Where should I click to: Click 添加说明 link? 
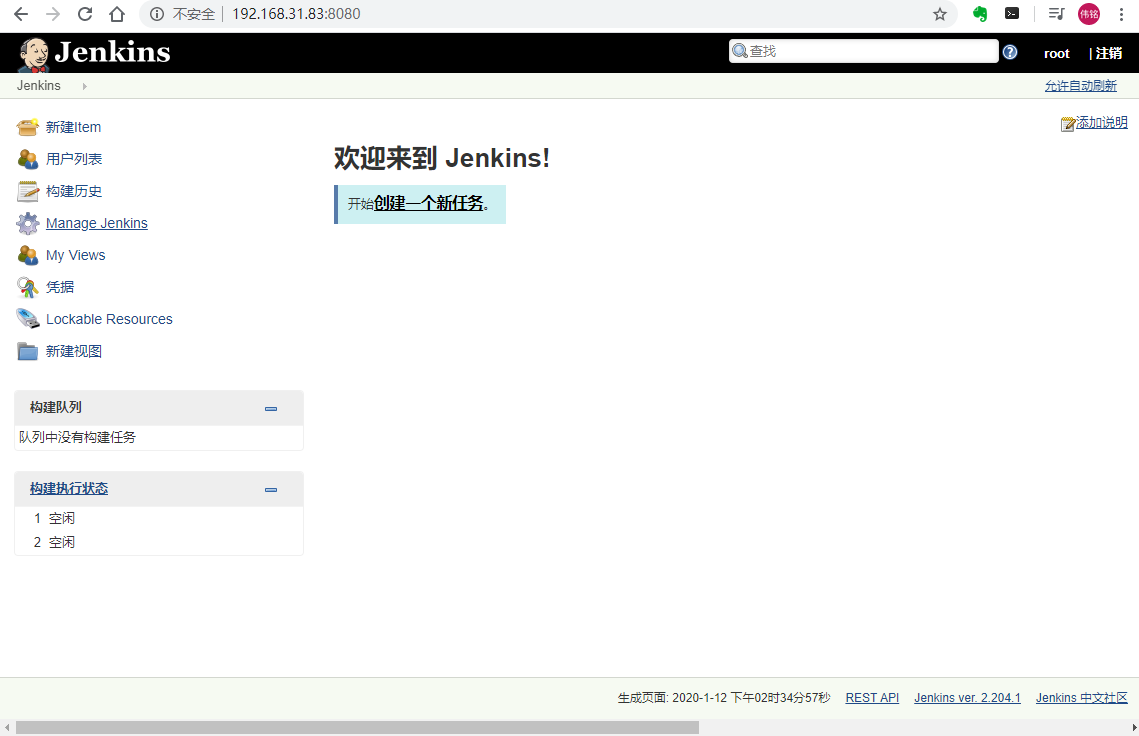pyautogui.click(x=1101, y=122)
